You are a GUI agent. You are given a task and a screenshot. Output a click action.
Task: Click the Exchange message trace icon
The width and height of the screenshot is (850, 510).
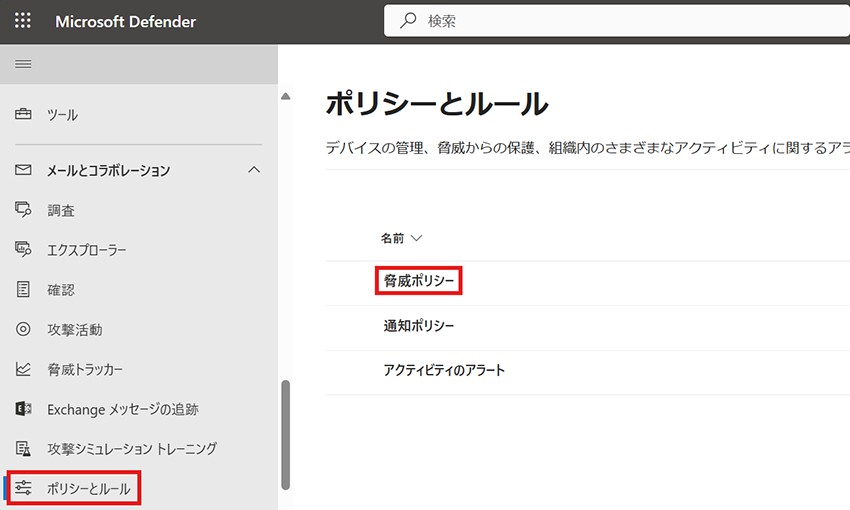(23, 409)
